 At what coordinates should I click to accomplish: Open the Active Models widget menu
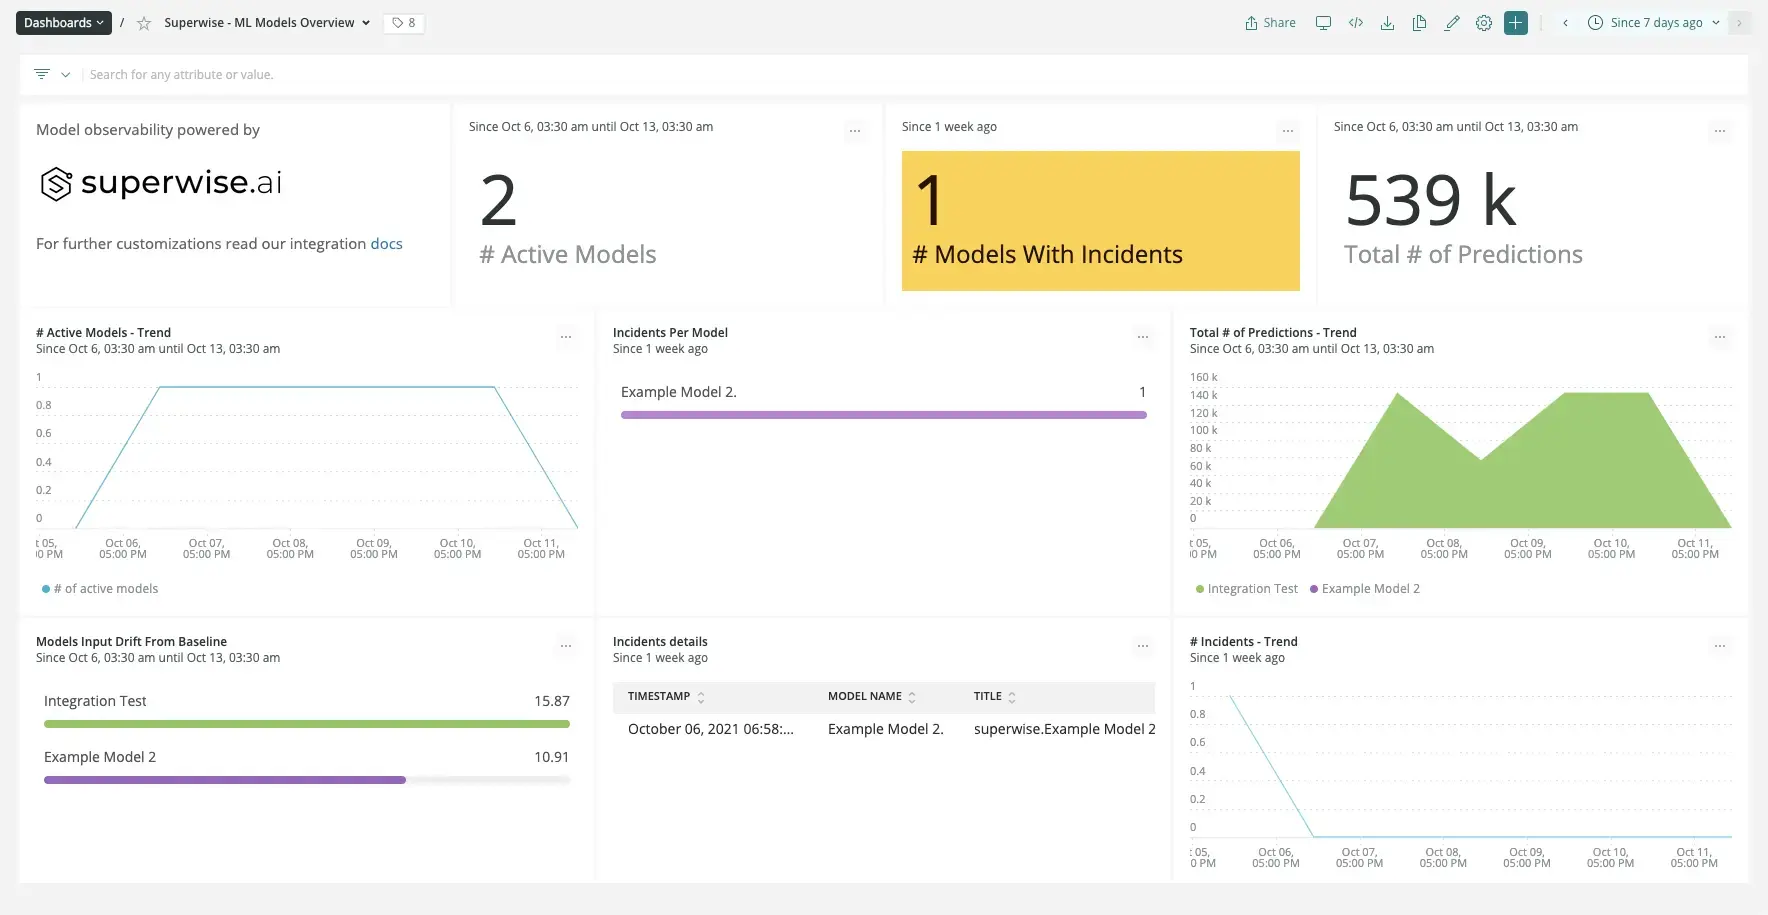click(855, 131)
